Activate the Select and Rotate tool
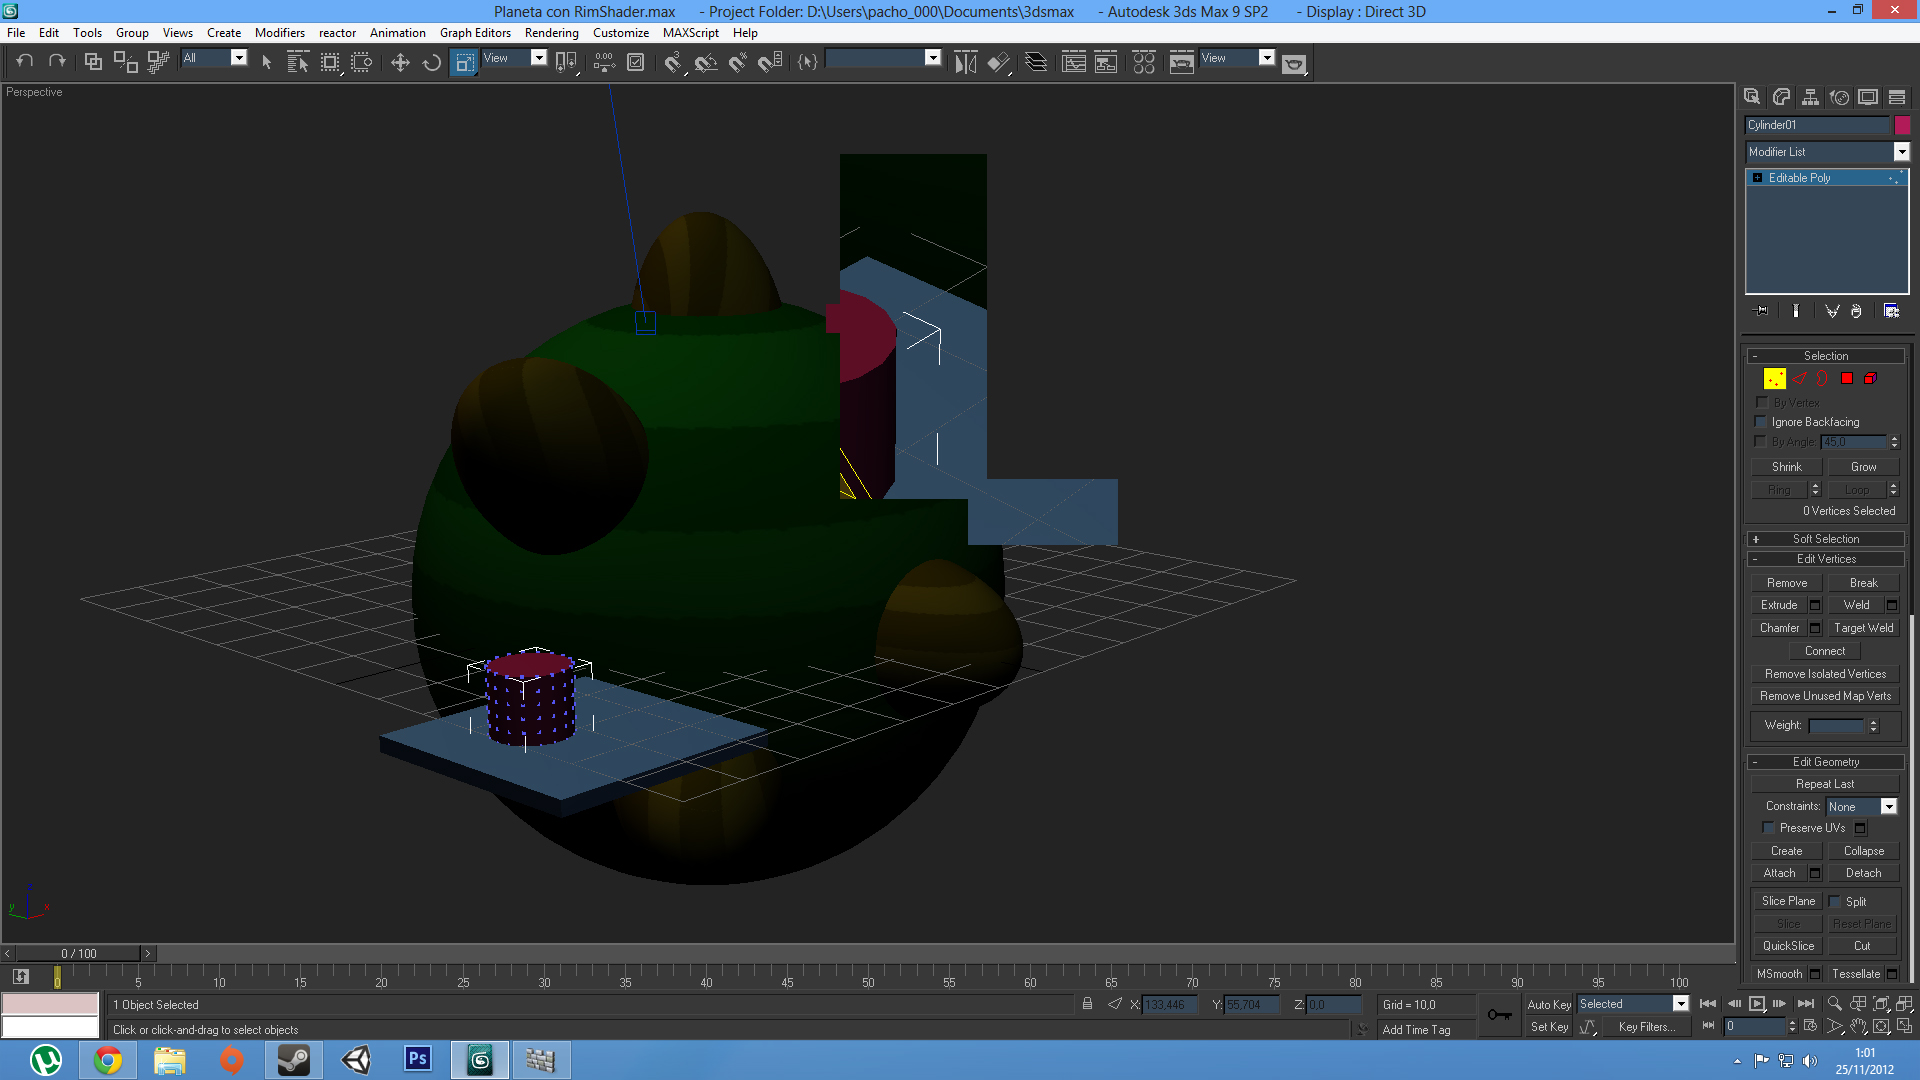This screenshot has width=1920, height=1080. (432, 62)
